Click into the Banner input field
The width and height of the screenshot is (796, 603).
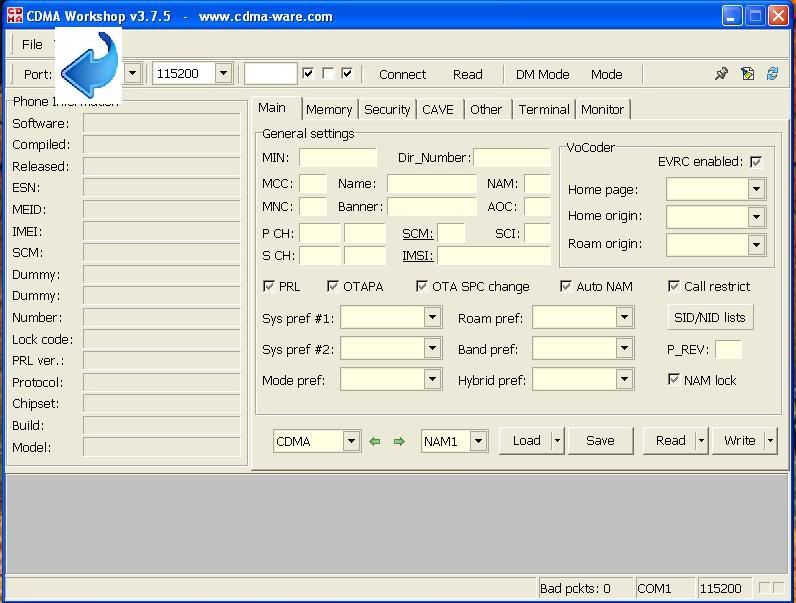click(432, 207)
